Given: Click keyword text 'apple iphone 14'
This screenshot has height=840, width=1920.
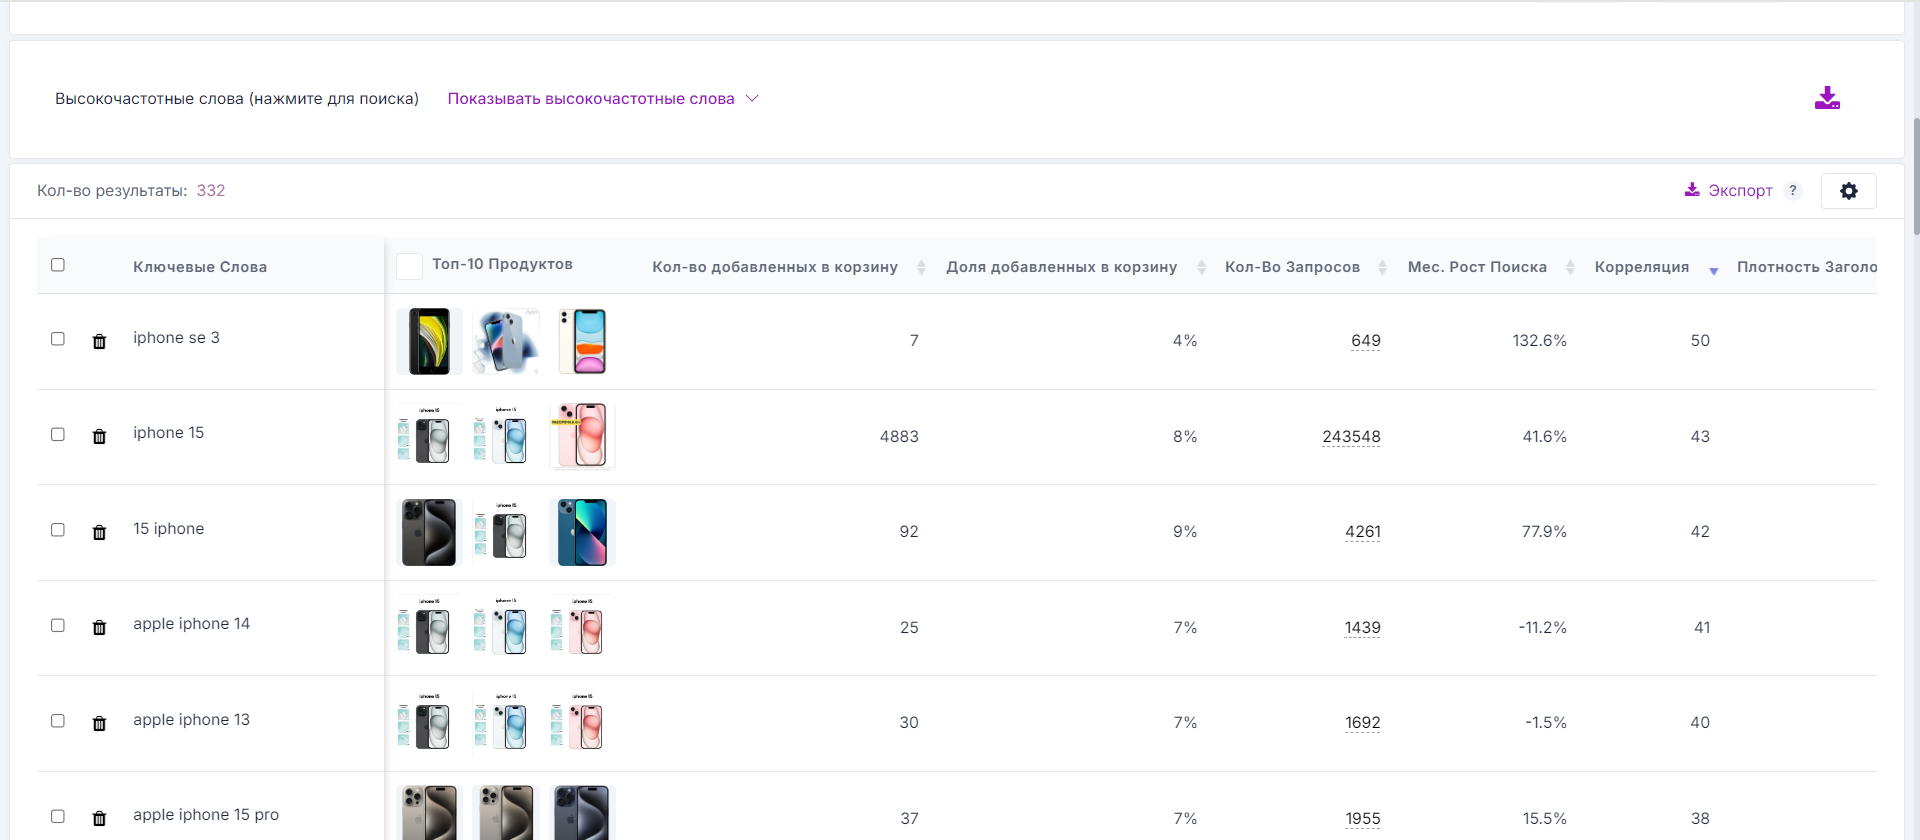Looking at the screenshot, I should (191, 624).
